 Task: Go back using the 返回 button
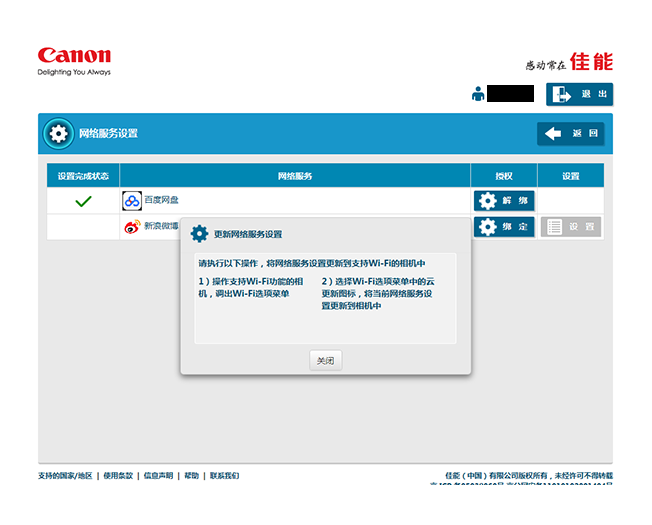(570, 133)
